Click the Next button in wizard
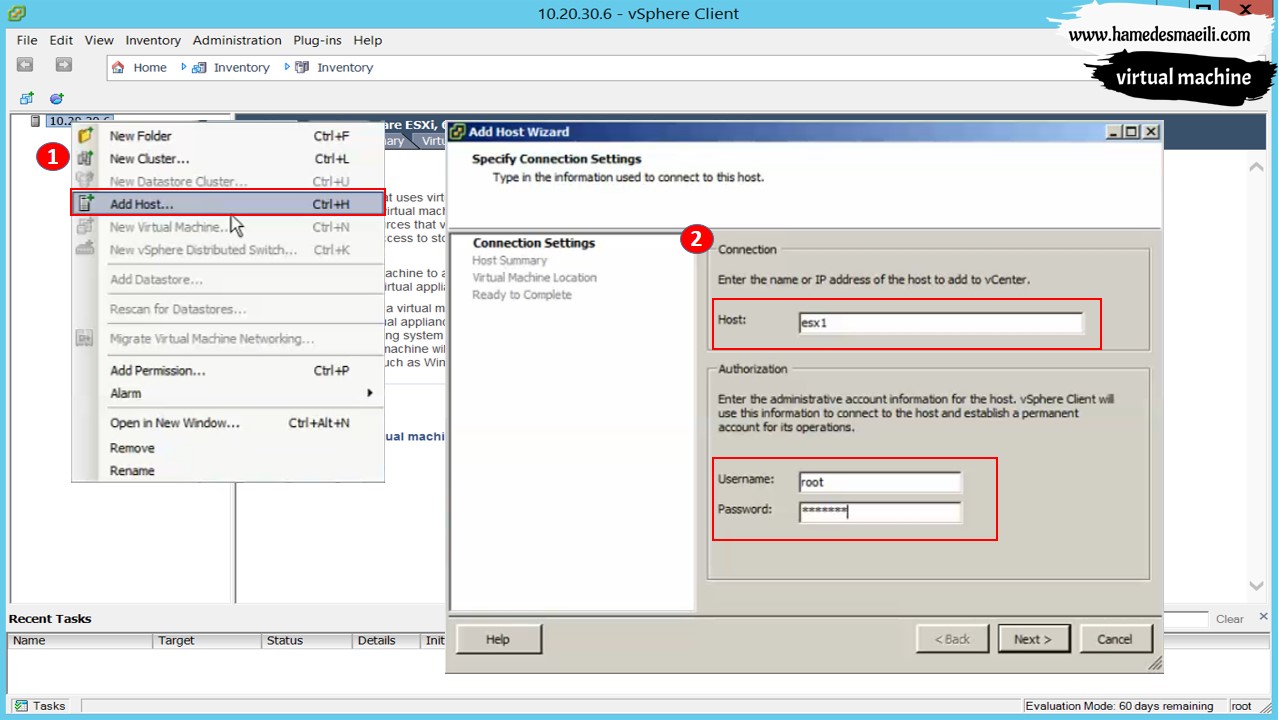This screenshot has height=720, width=1280. click(x=1034, y=639)
